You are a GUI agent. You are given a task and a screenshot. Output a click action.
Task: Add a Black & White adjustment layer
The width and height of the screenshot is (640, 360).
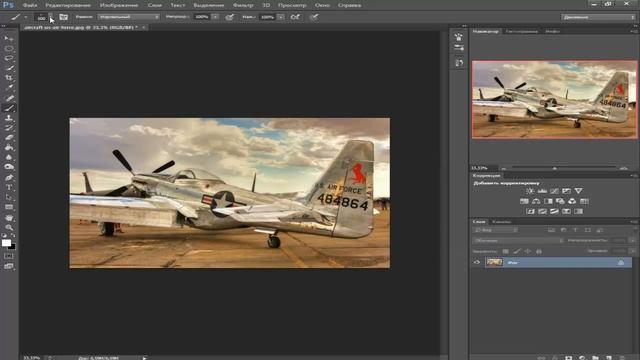pos(548,201)
